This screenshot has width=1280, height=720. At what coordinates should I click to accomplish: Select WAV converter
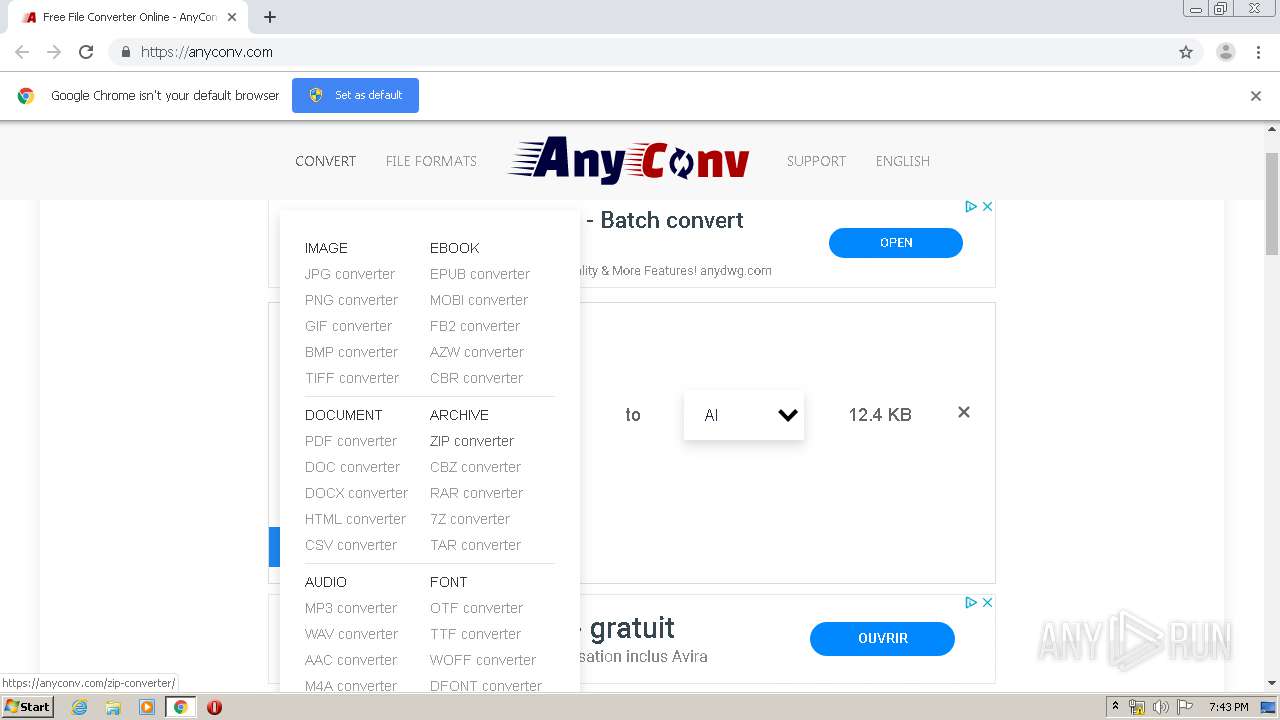click(x=351, y=634)
